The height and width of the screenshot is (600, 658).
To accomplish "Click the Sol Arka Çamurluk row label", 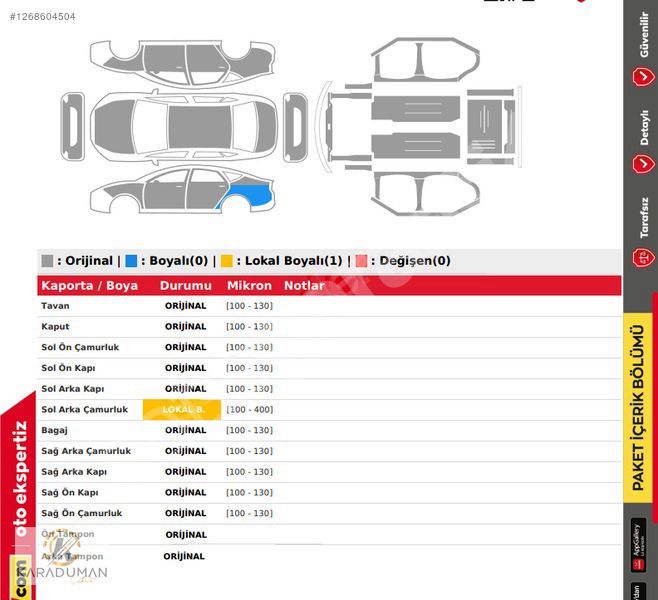I will click(x=85, y=410).
